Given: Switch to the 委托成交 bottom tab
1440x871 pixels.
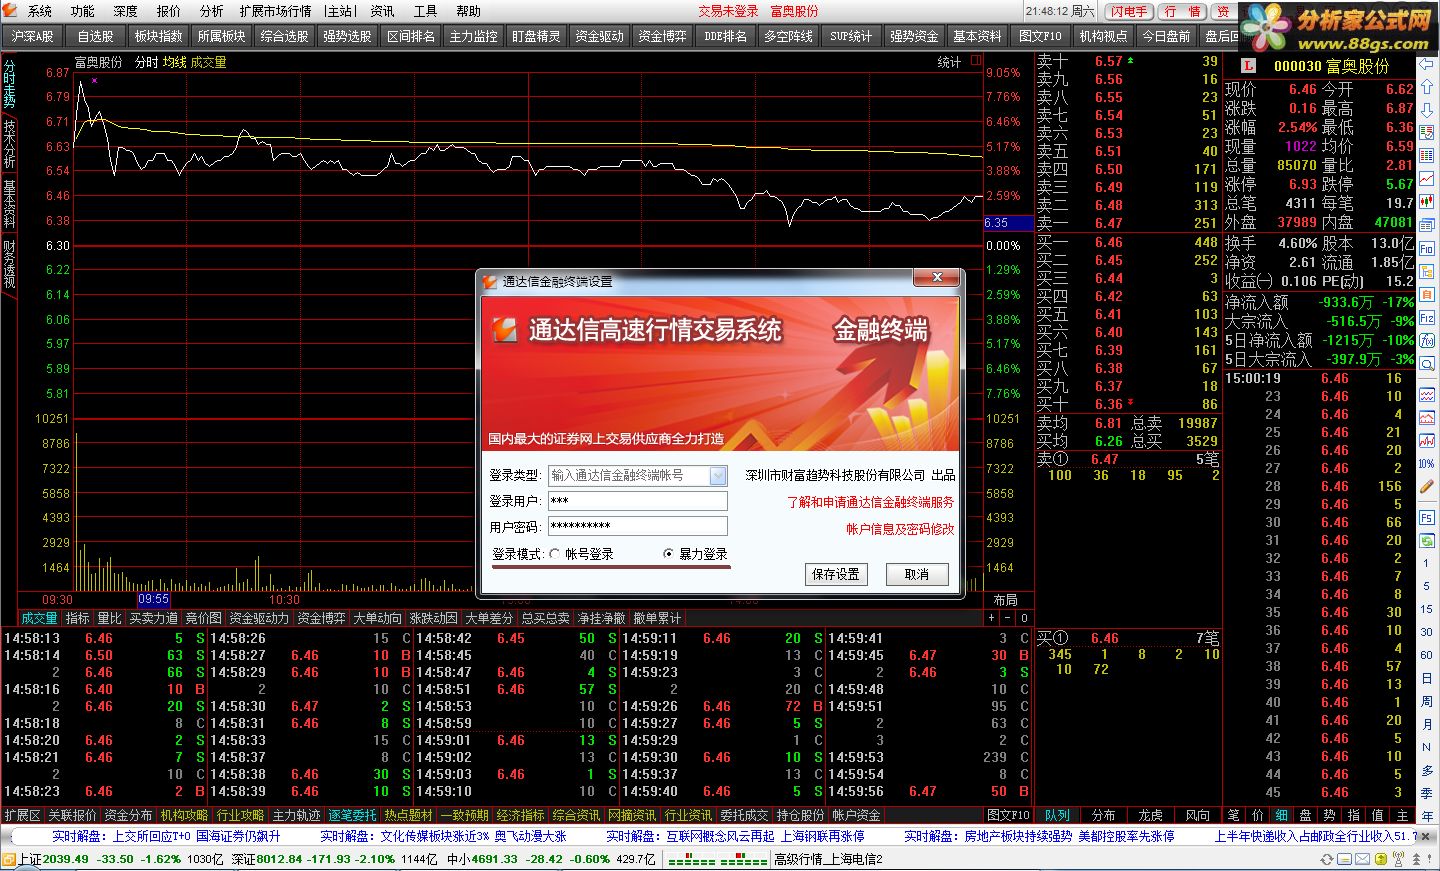Looking at the screenshot, I should coord(744,815).
